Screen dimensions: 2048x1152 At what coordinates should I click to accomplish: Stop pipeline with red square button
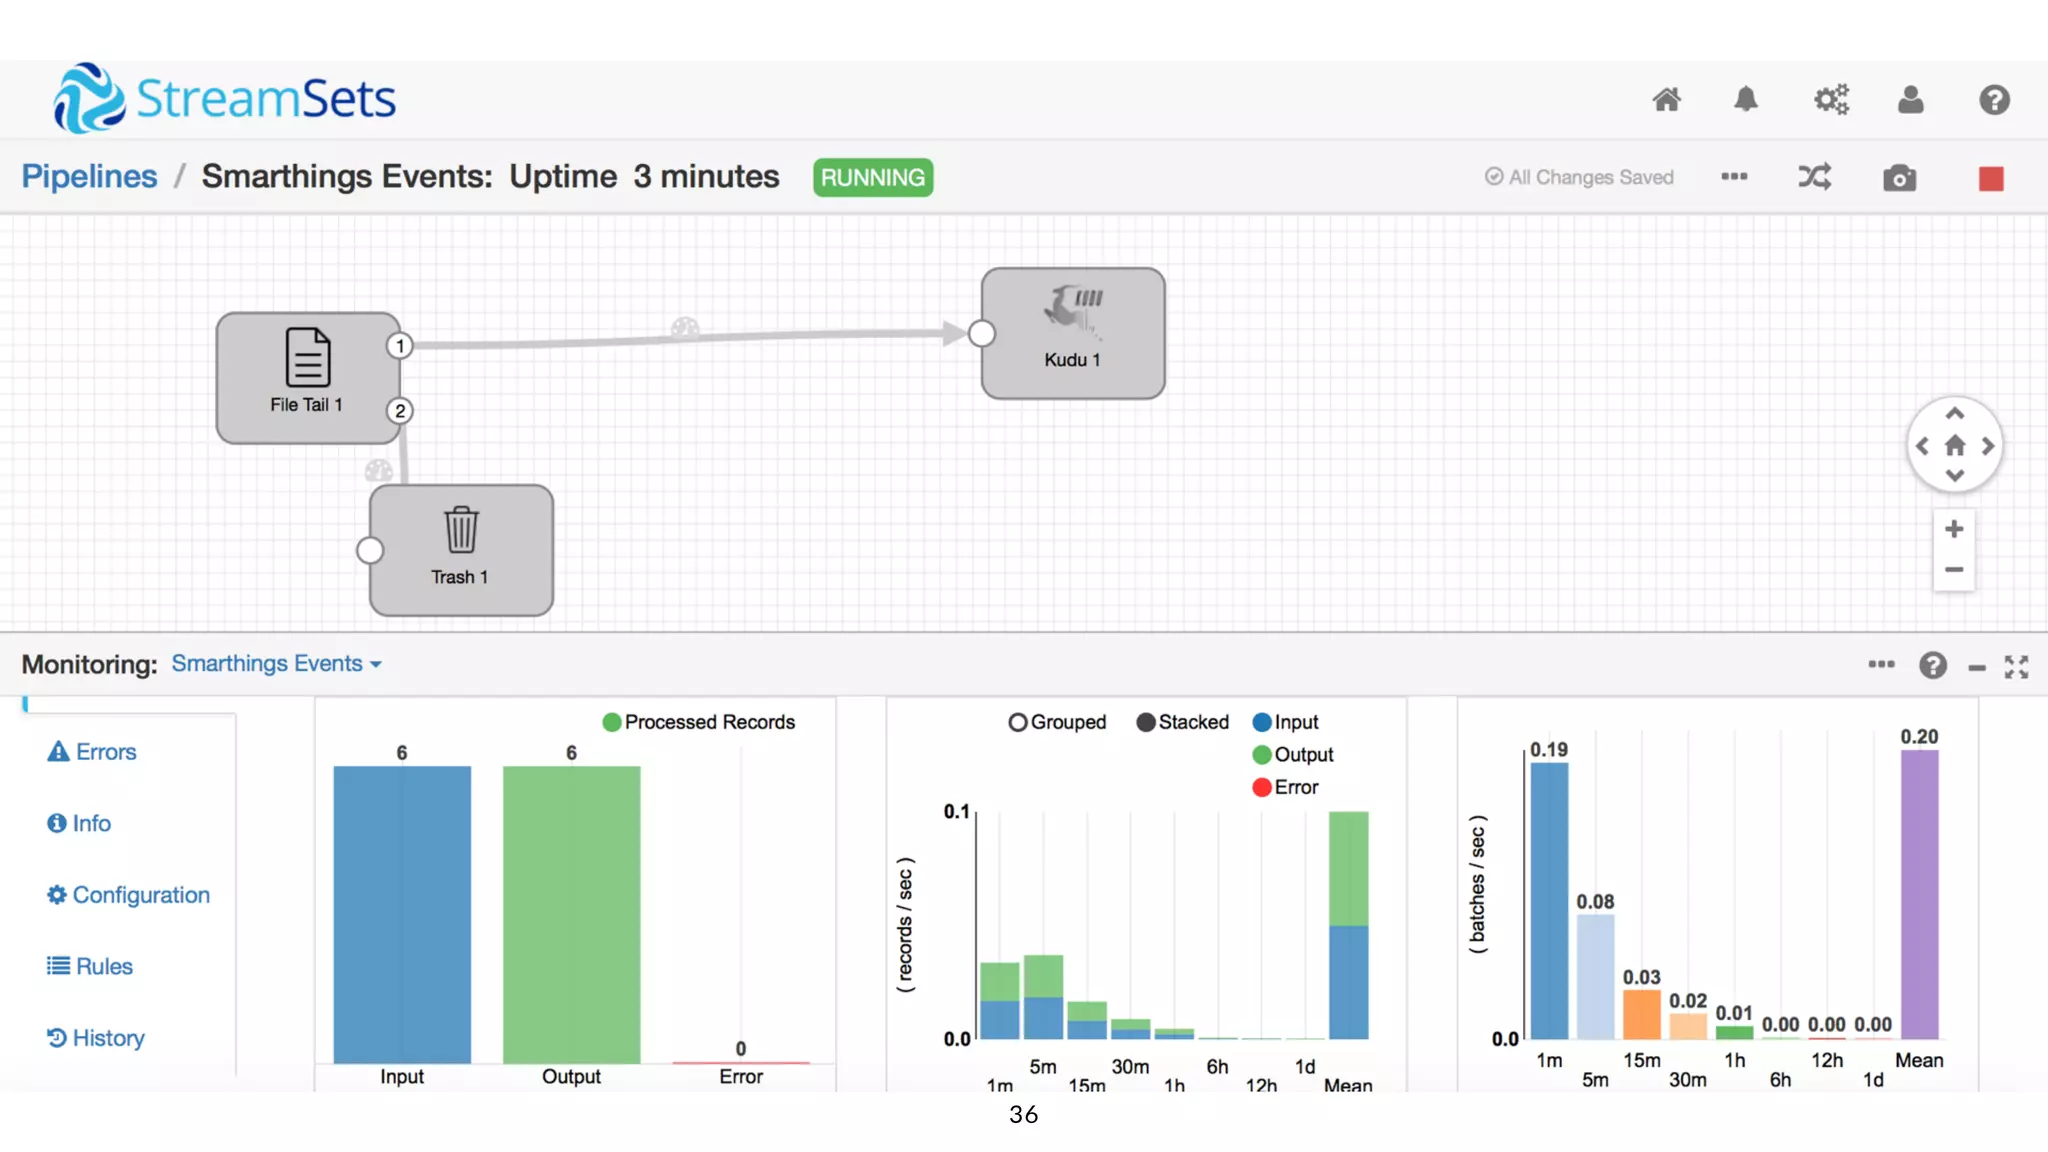coord(1990,179)
